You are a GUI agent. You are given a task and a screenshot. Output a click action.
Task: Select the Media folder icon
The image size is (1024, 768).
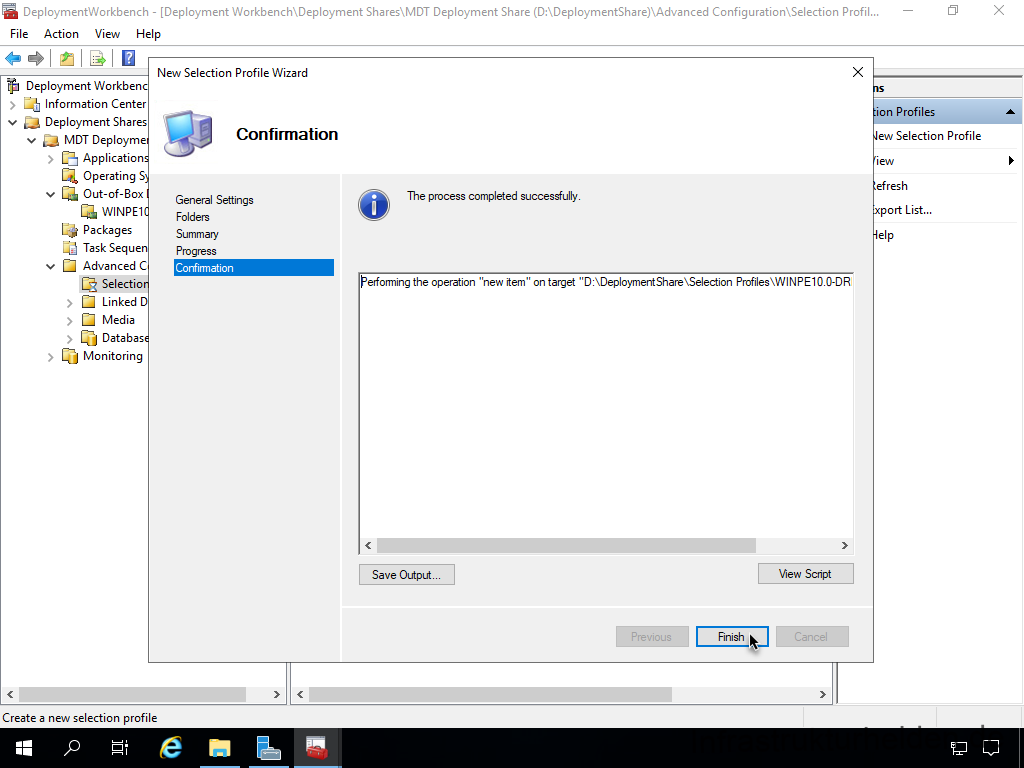pos(89,320)
